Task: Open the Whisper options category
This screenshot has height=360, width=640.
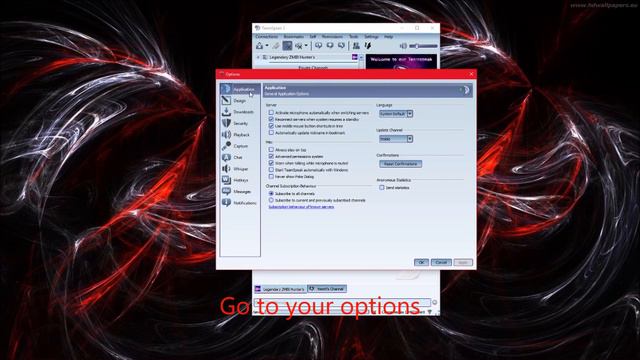Action: (x=240, y=169)
